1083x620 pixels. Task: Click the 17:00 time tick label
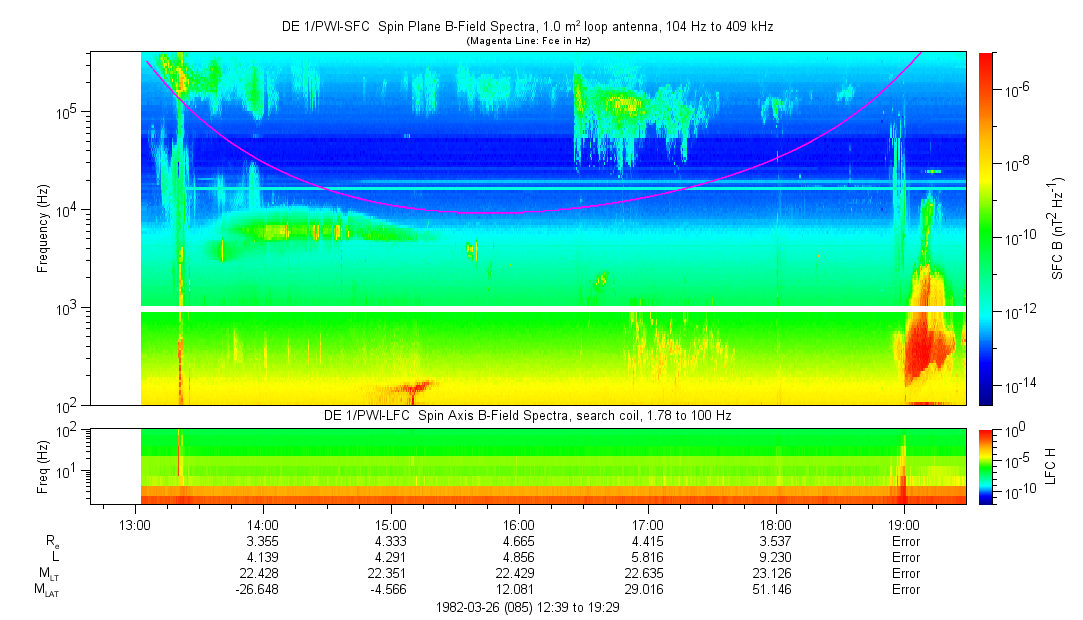(647, 525)
